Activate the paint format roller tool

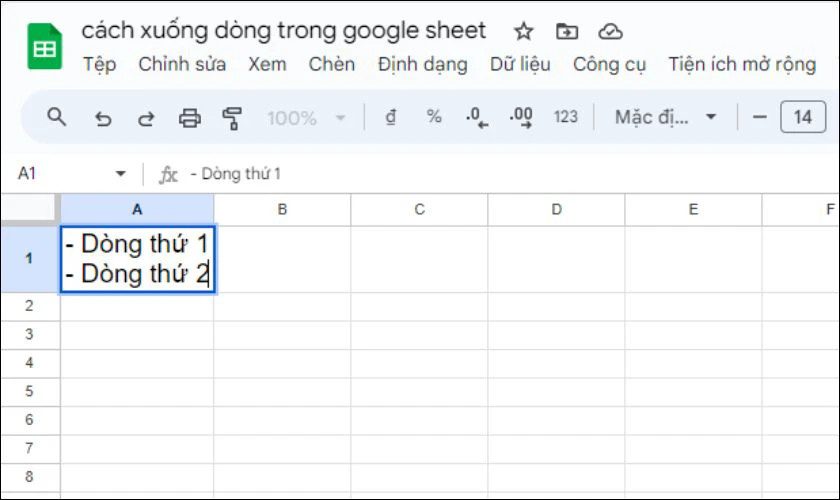(x=233, y=118)
